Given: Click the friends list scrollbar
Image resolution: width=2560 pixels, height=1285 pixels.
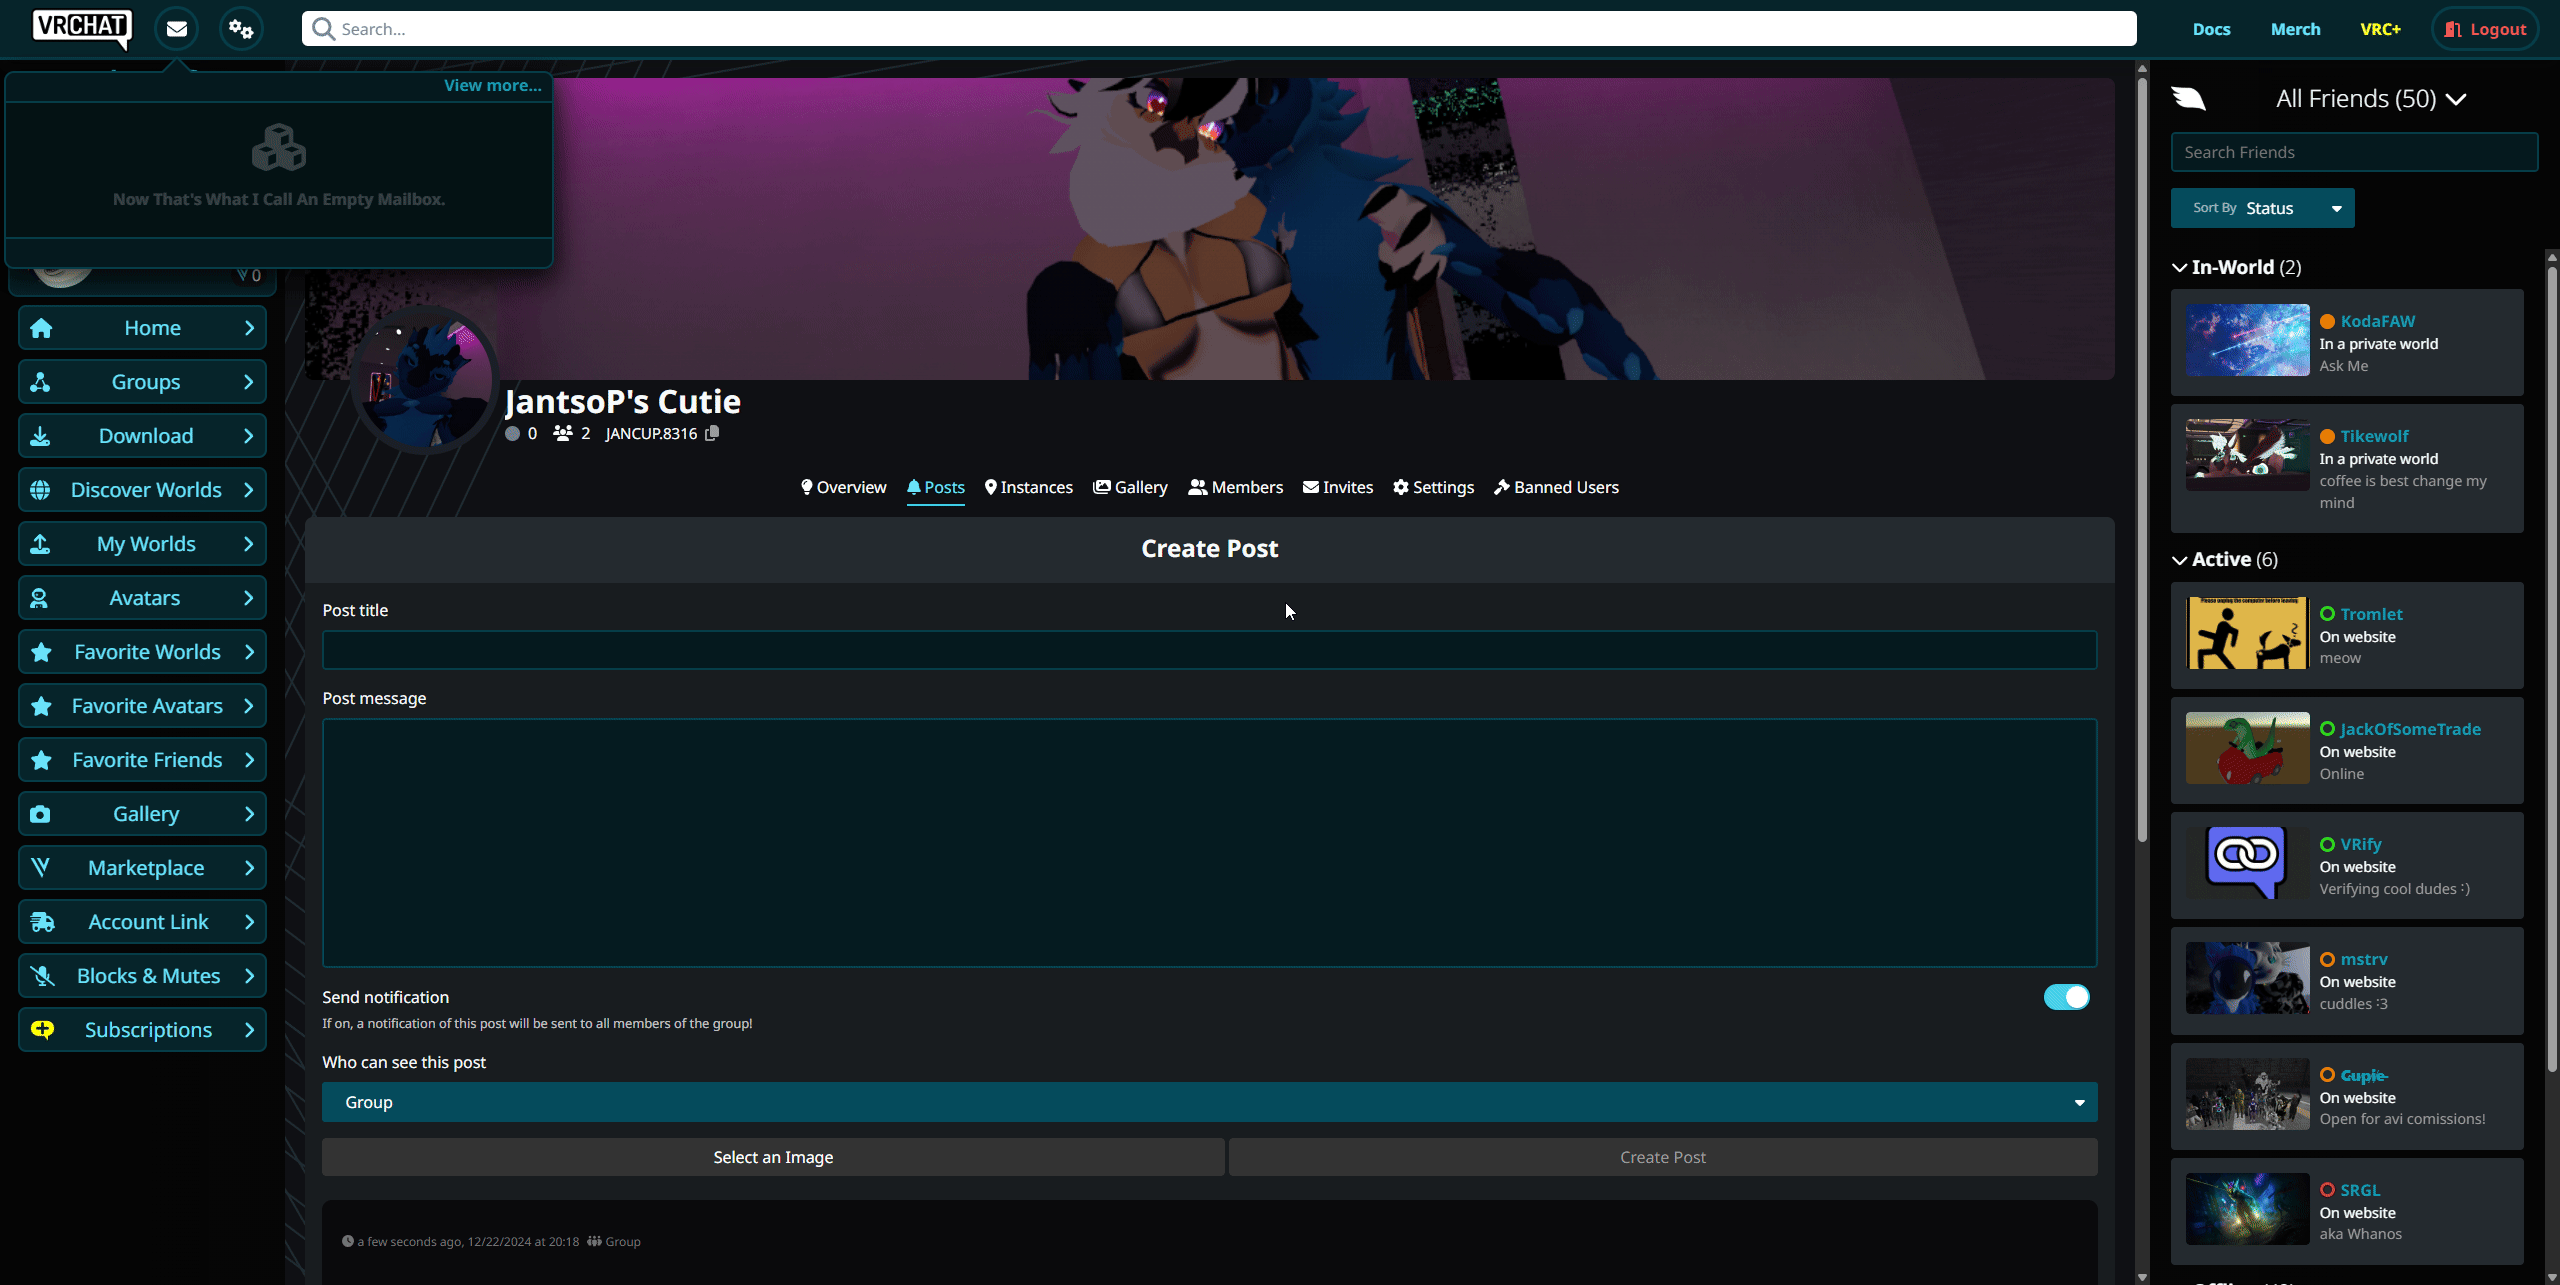Looking at the screenshot, I should 2552,670.
